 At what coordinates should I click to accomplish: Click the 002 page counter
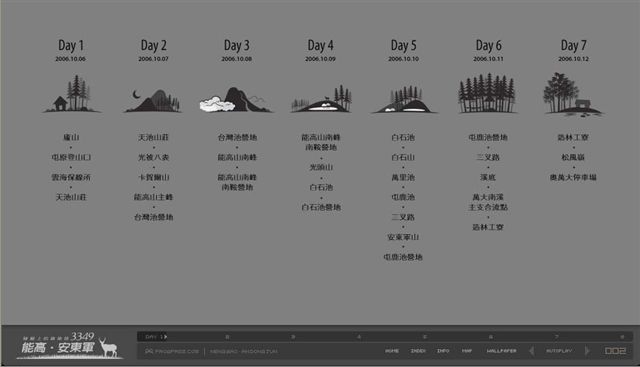point(615,351)
